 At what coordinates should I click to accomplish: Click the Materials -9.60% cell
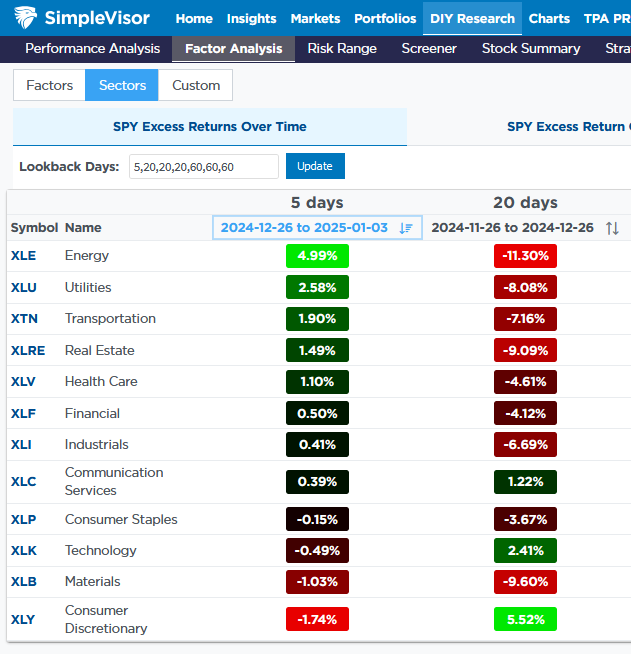(525, 581)
